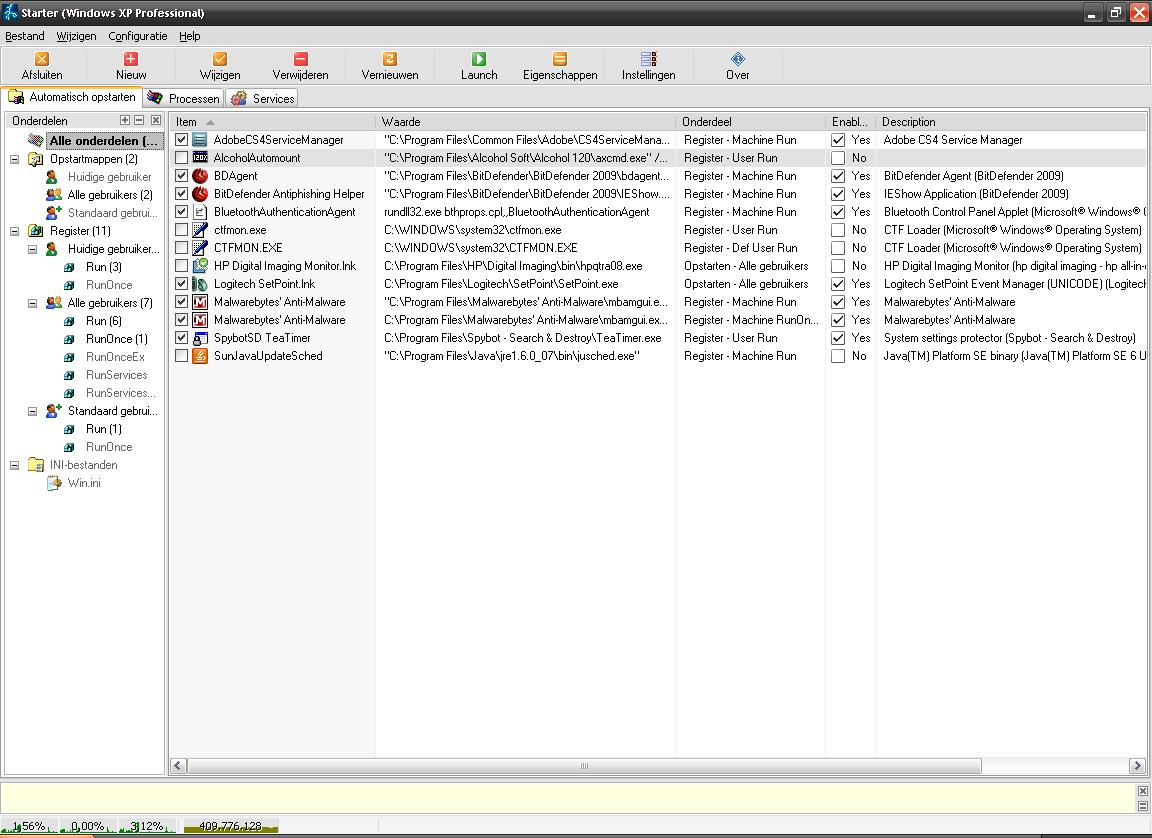Click the AdobeCS4ServiceManager row icon

point(200,140)
